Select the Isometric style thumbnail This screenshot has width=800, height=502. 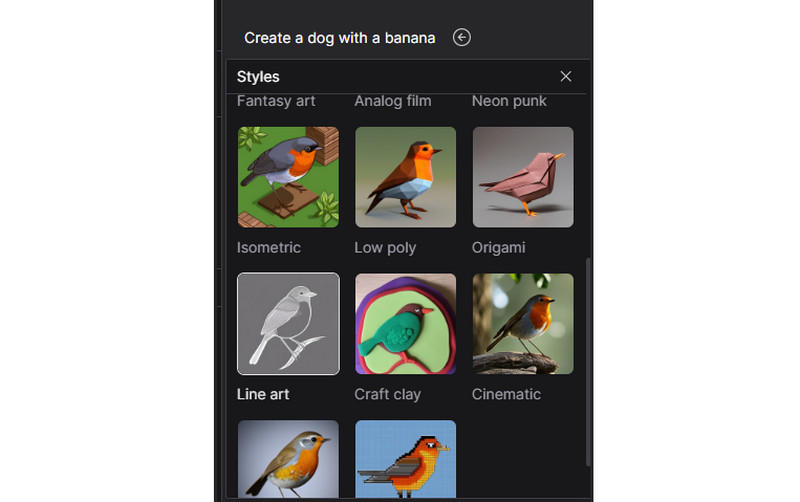click(288, 177)
